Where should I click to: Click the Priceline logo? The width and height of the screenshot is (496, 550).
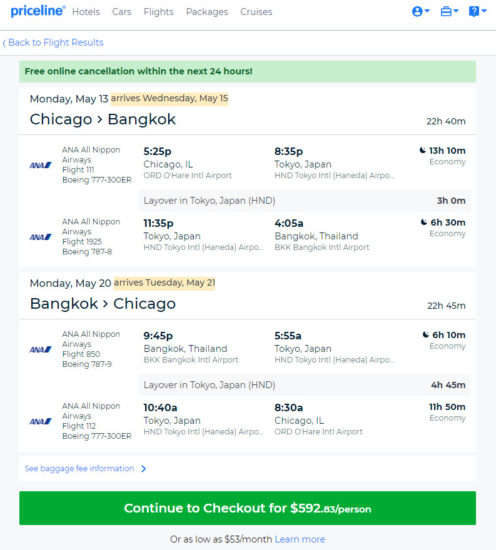click(38, 11)
